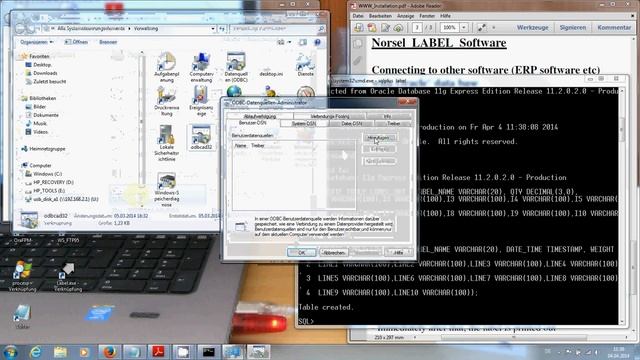This screenshot has width=640, height=360.
Task: Open the Datei menu in Adobe Reader
Action: tap(358, 16)
